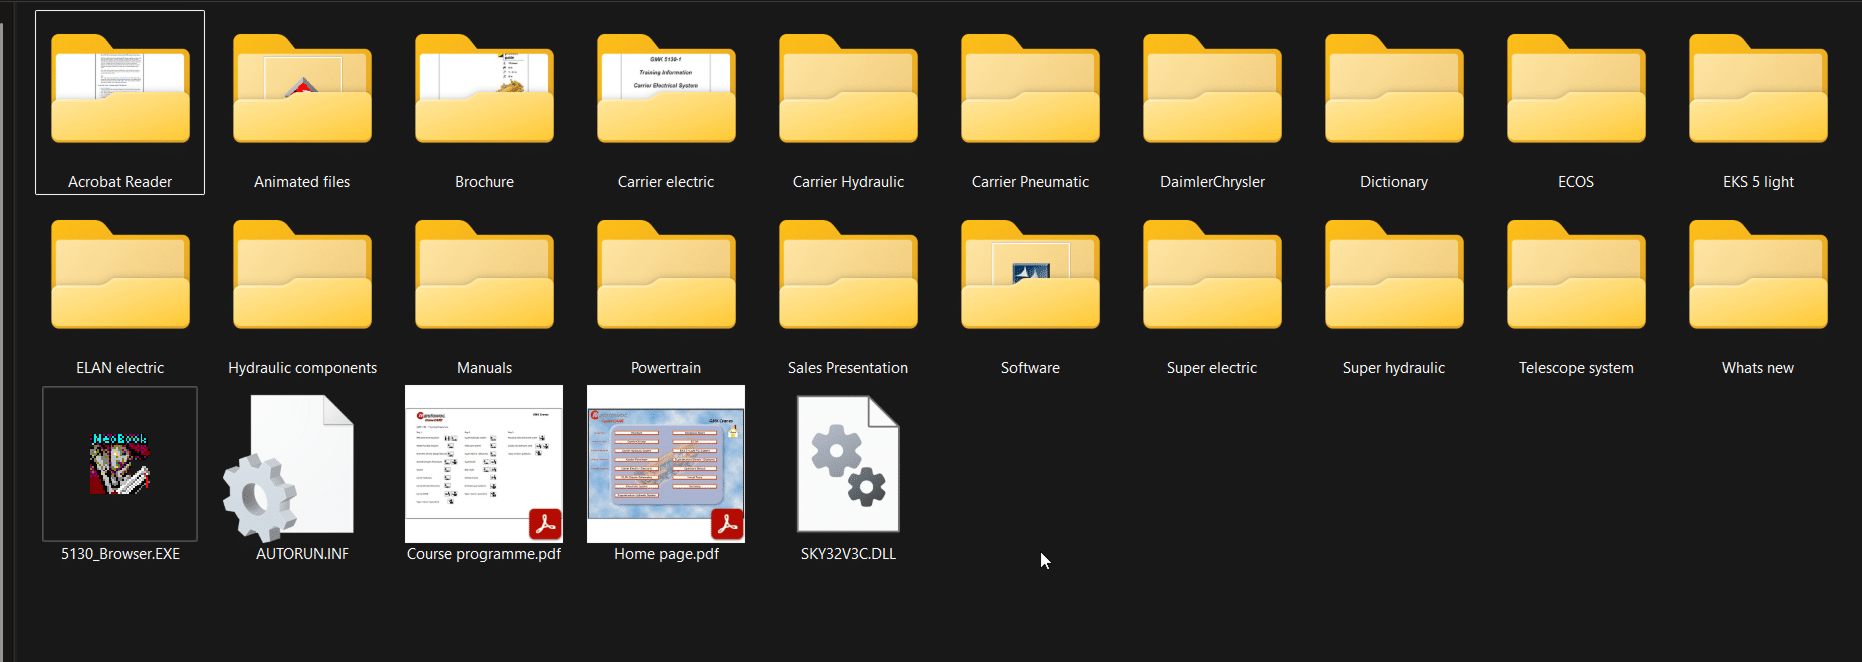
Task: Click the 'Course programme.pdf' file name
Action: pyautogui.click(x=484, y=554)
